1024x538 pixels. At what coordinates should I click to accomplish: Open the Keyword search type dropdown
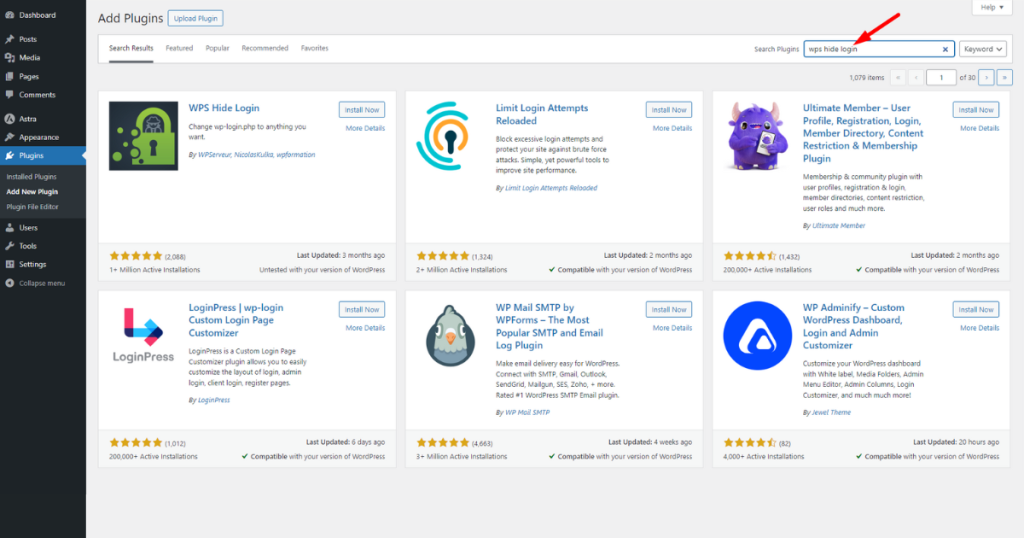983,49
